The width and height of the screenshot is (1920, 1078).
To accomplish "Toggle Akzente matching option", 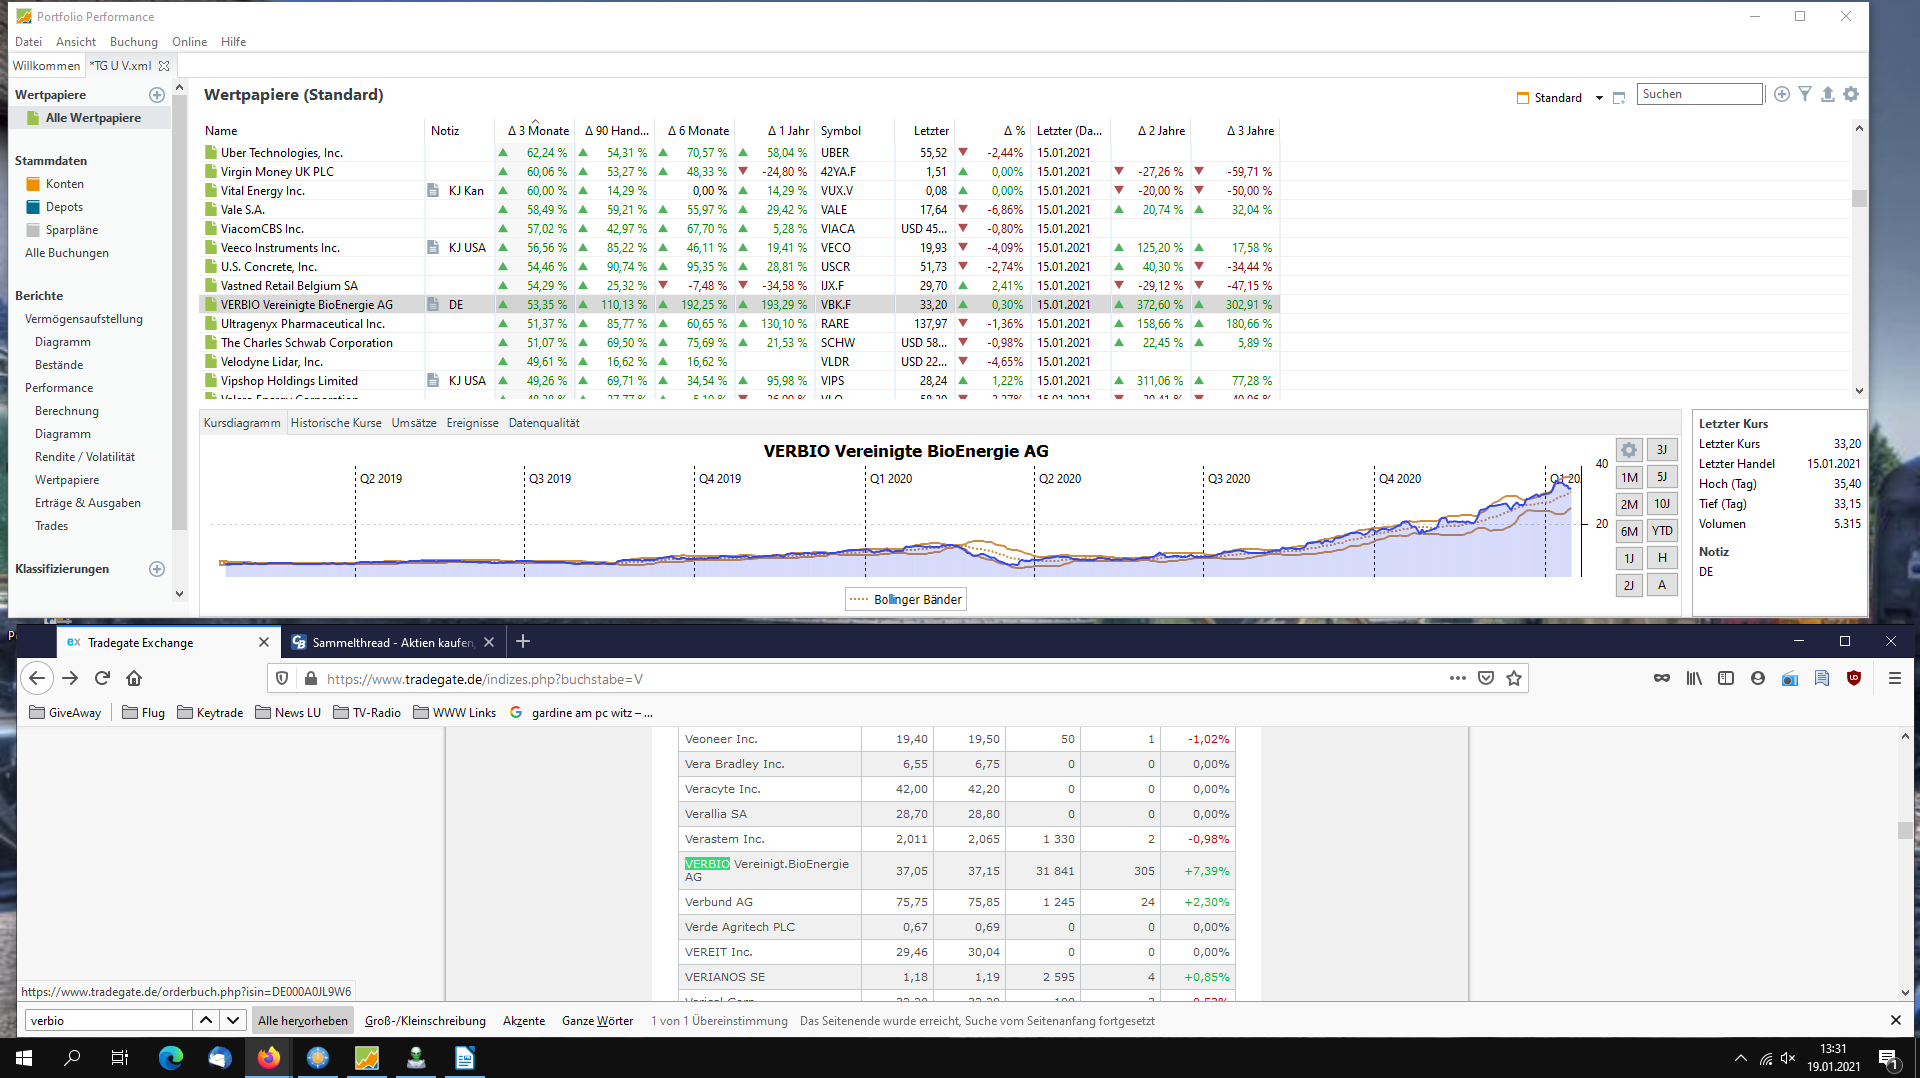I will point(524,1021).
